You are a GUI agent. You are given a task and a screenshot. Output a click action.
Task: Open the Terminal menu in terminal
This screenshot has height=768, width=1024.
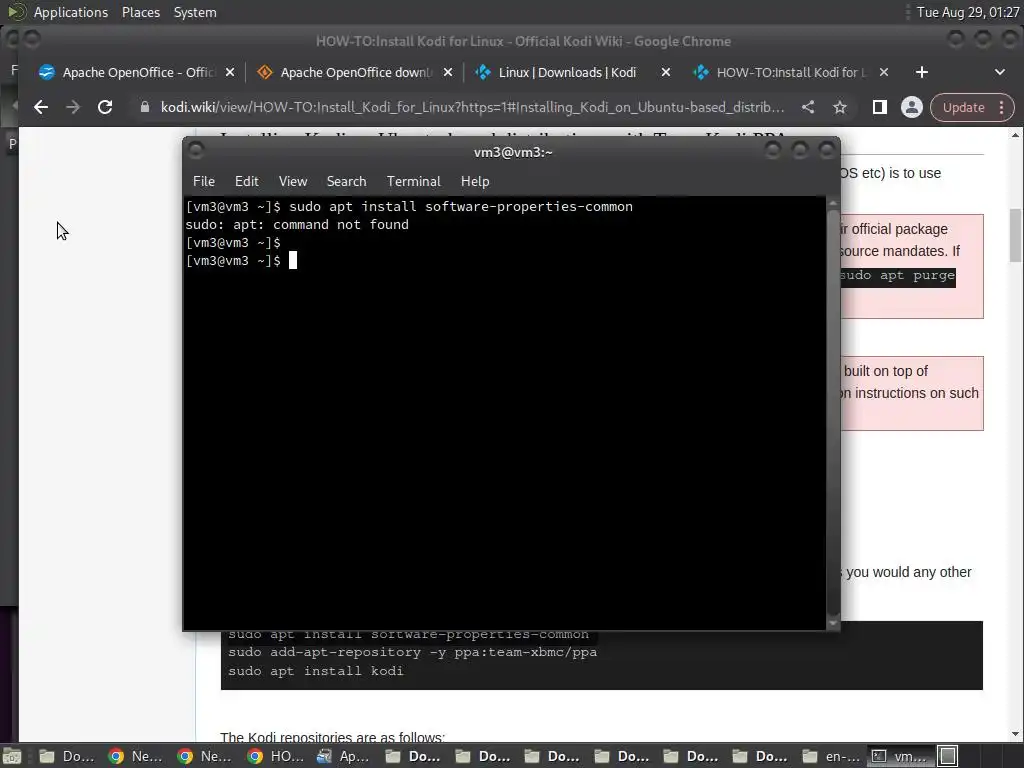413,182
